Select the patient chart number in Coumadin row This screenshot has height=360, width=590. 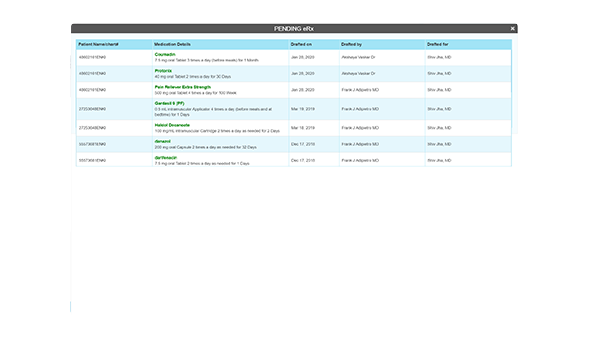[92, 57]
